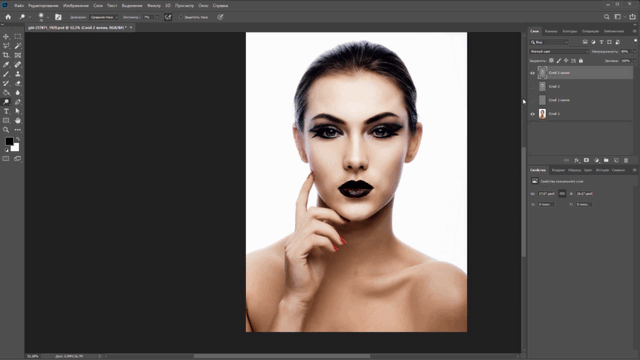The image size is (640, 360).
Task: Create a new adjustment layer
Action: 596,160
